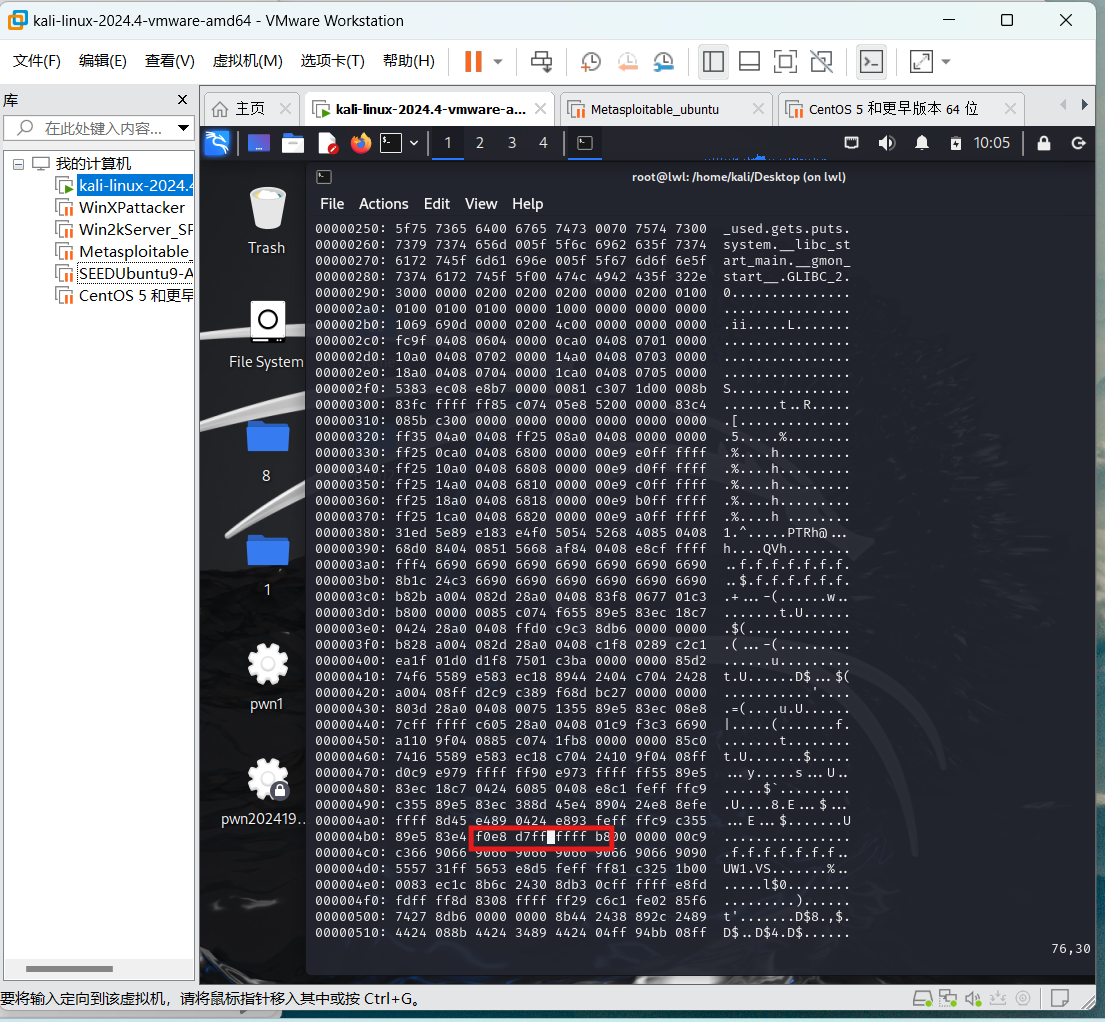Click the battery power tray icon
The width and height of the screenshot is (1105, 1022).
[x=956, y=143]
